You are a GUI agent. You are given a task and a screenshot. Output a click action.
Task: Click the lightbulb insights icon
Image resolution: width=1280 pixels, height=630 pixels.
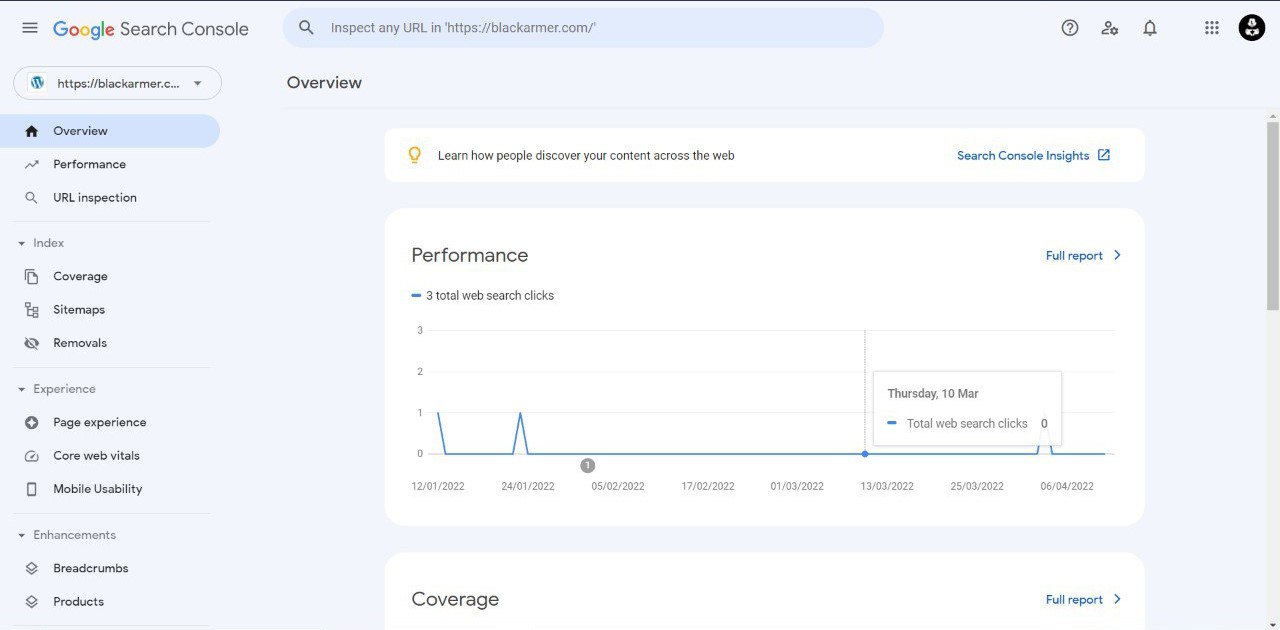(x=414, y=155)
